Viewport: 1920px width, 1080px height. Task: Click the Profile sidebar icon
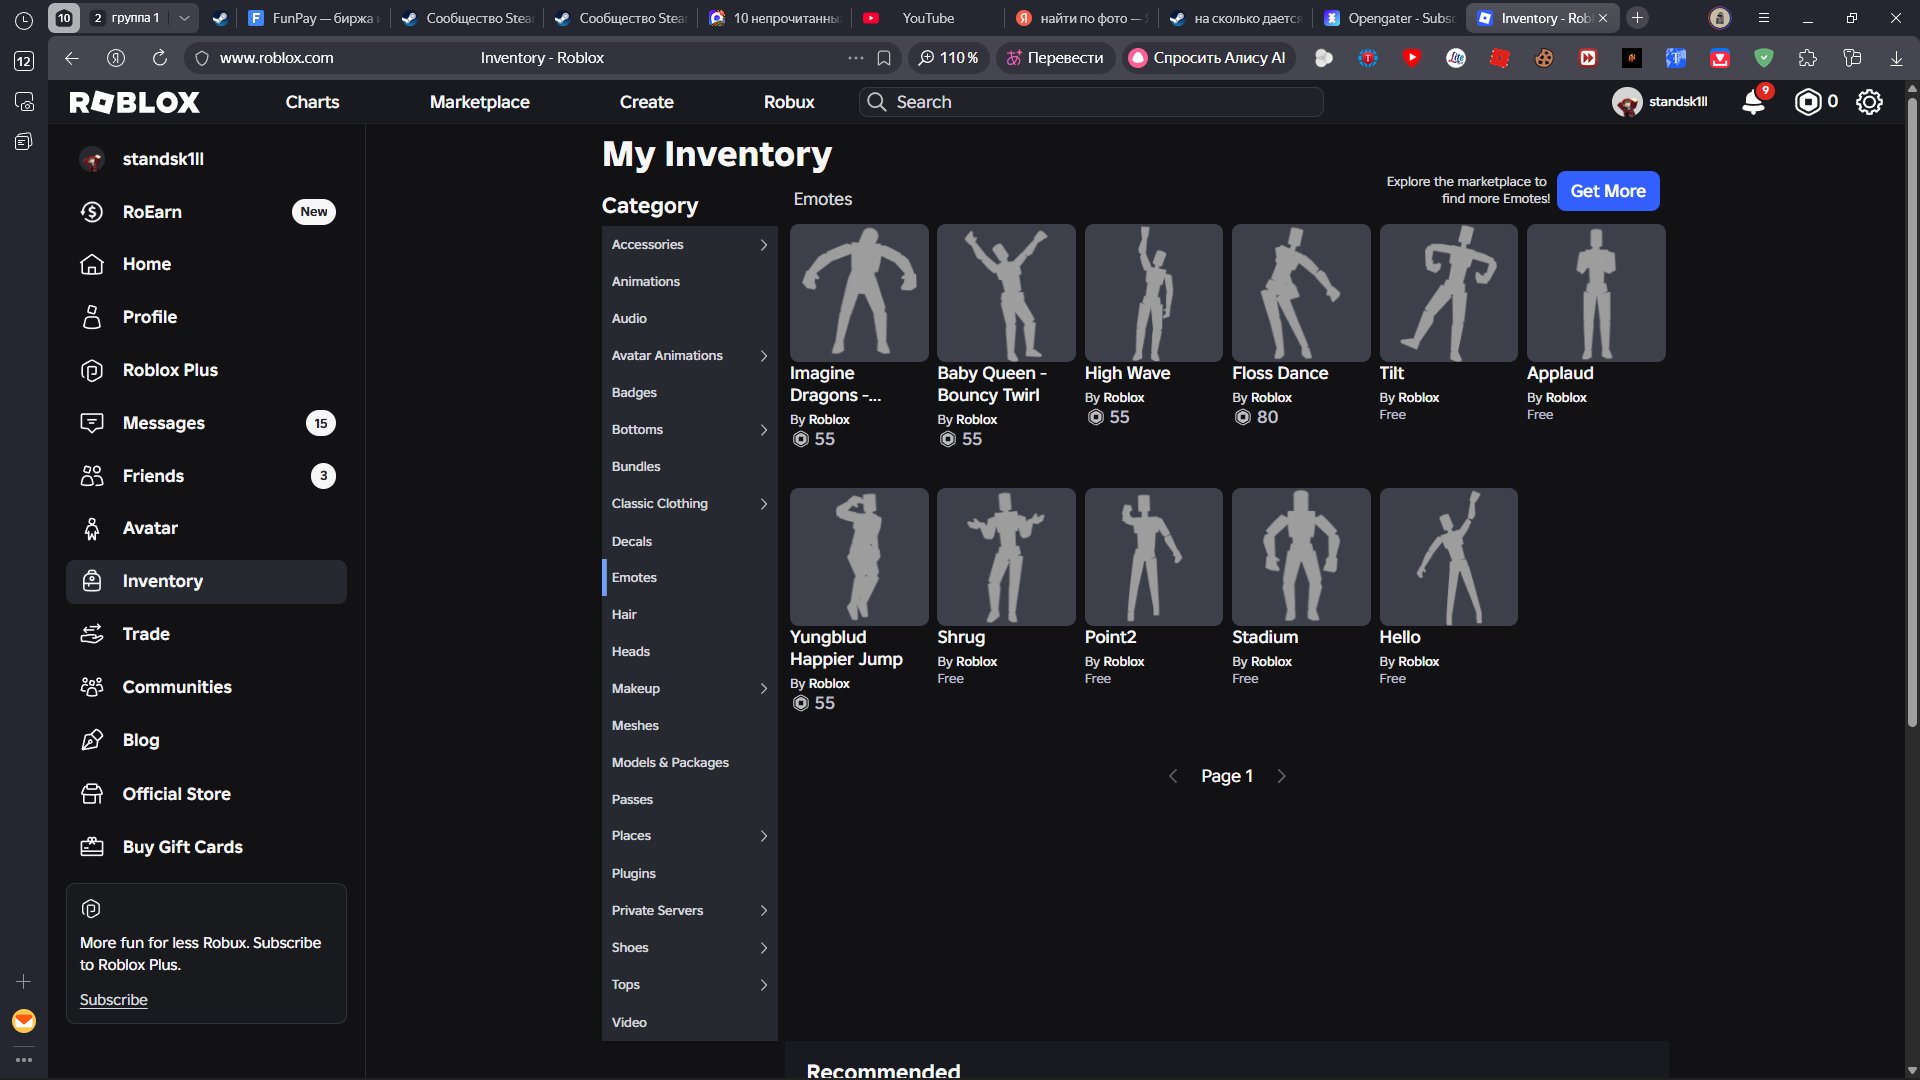92,317
